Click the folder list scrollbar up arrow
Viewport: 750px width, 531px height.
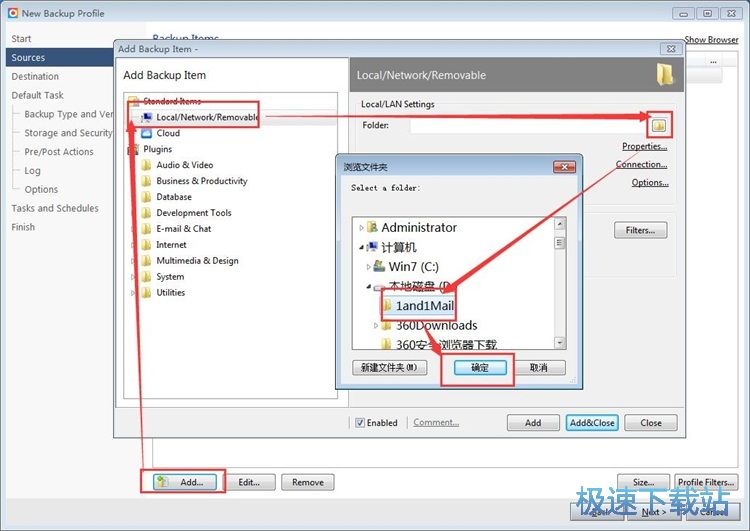(560, 224)
